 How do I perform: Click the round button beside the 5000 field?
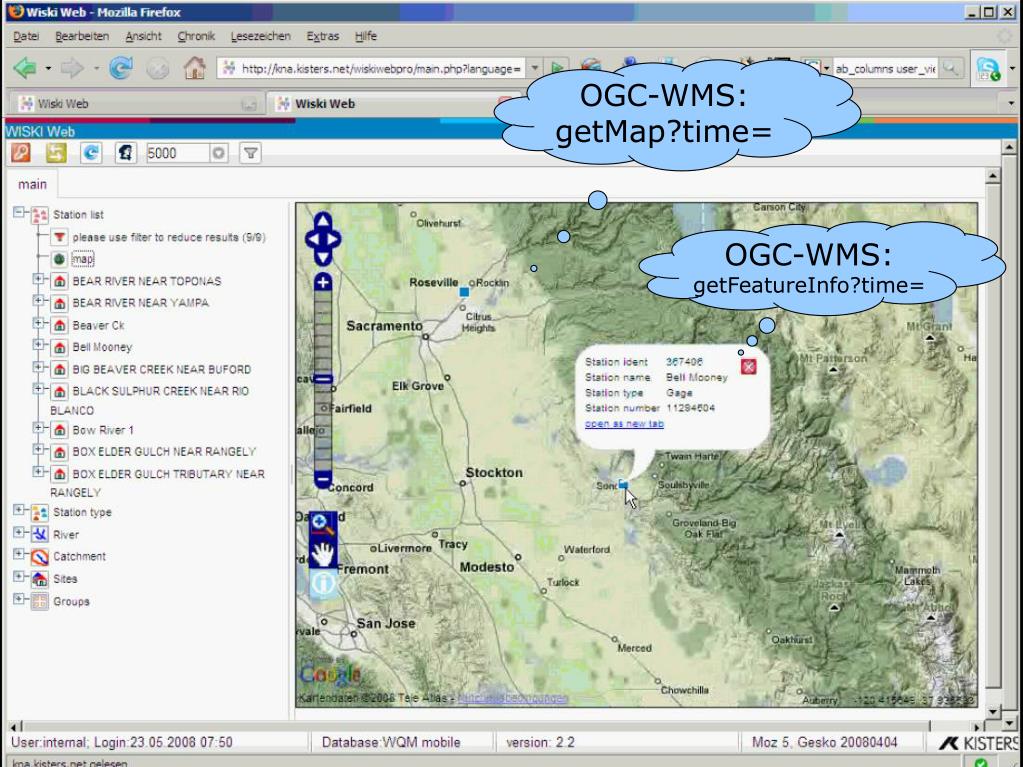tap(219, 153)
